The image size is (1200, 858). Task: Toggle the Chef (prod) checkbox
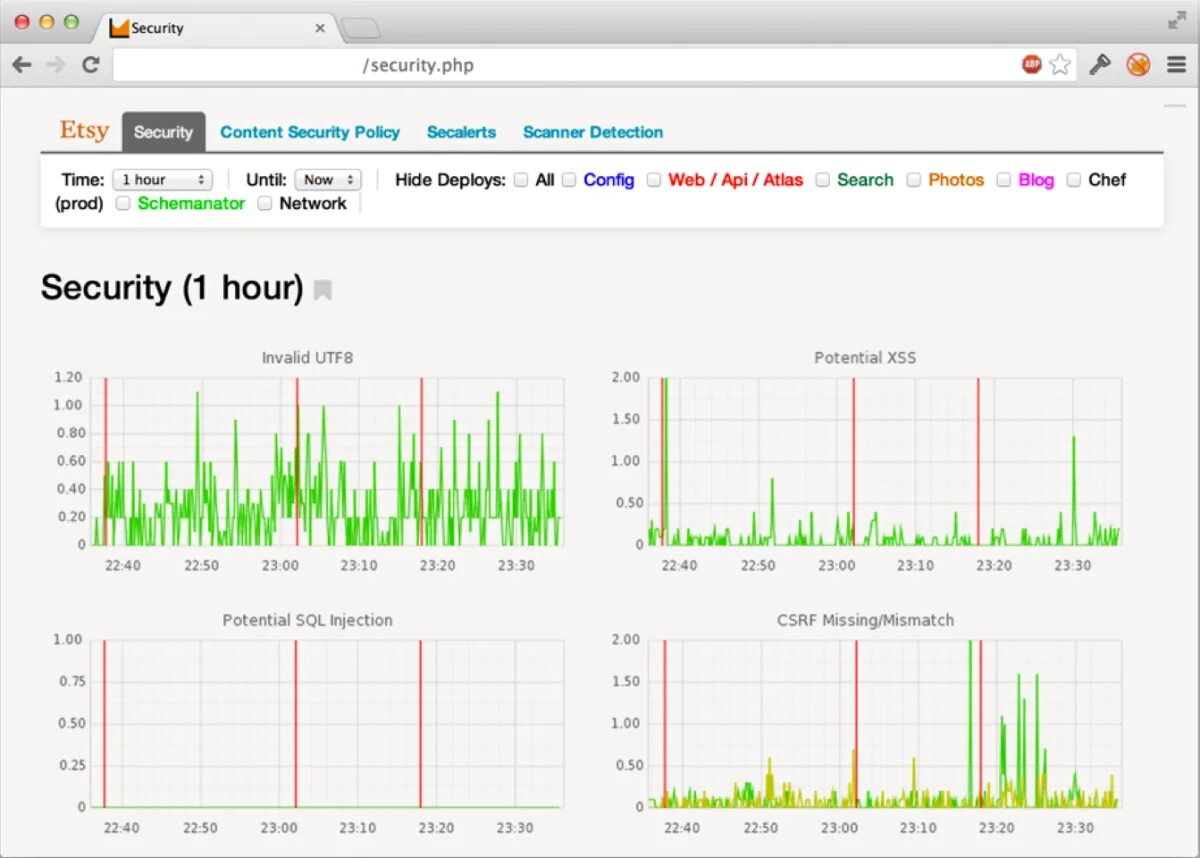pyautogui.click(x=1074, y=180)
